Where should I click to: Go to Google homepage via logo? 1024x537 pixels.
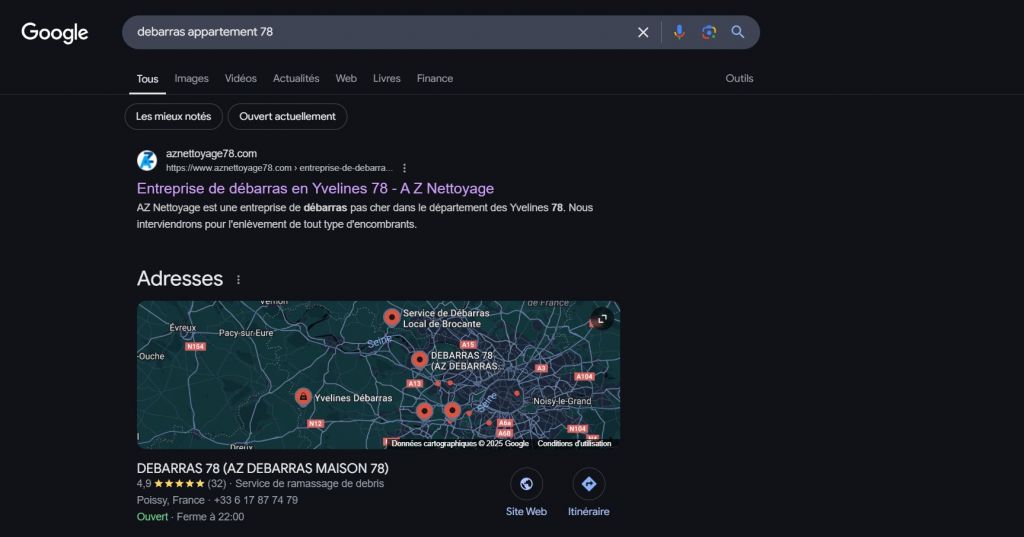[55, 33]
